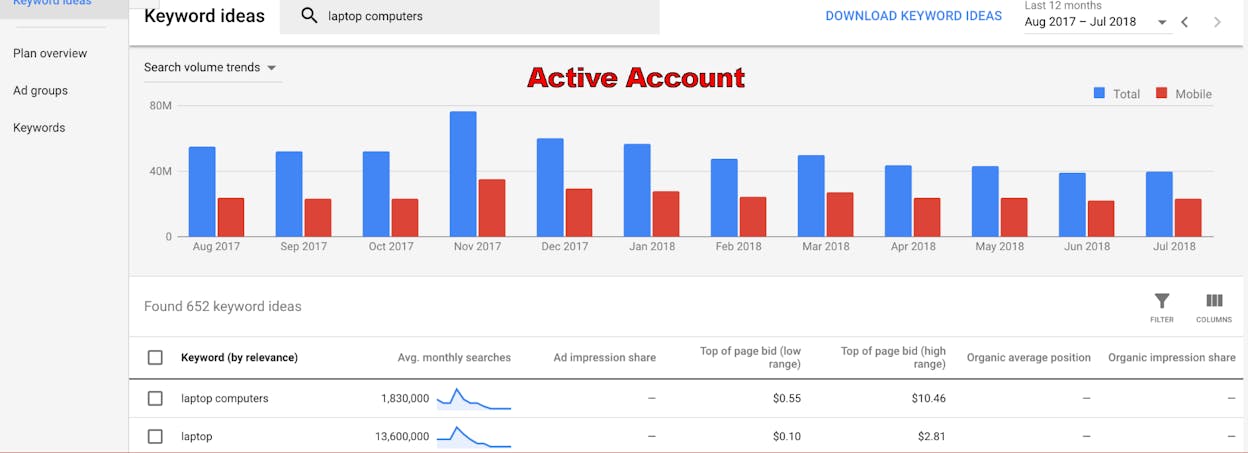Sort by Top of page bid (low range)
This screenshot has height=453, width=1248.
tap(751, 357)
